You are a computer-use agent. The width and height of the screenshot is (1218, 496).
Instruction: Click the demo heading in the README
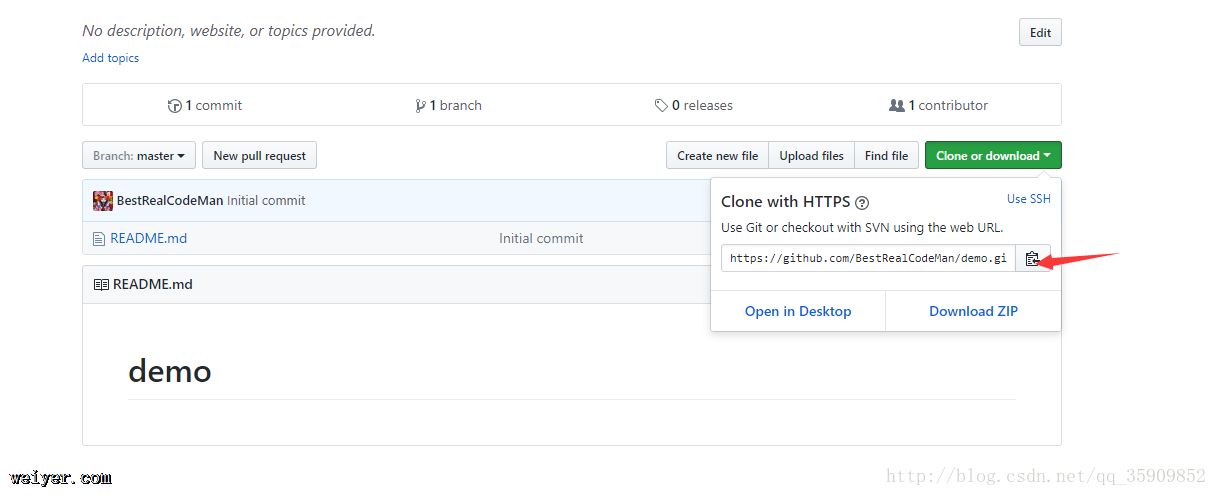(170, 371)
